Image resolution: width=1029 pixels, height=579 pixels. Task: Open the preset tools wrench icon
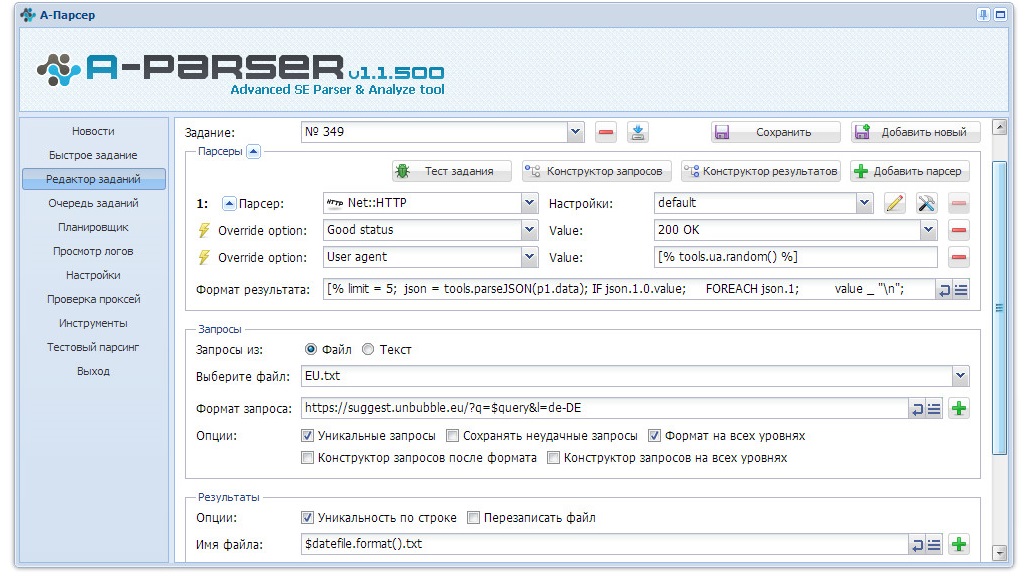pyautogui.click(x=927, y=204)
